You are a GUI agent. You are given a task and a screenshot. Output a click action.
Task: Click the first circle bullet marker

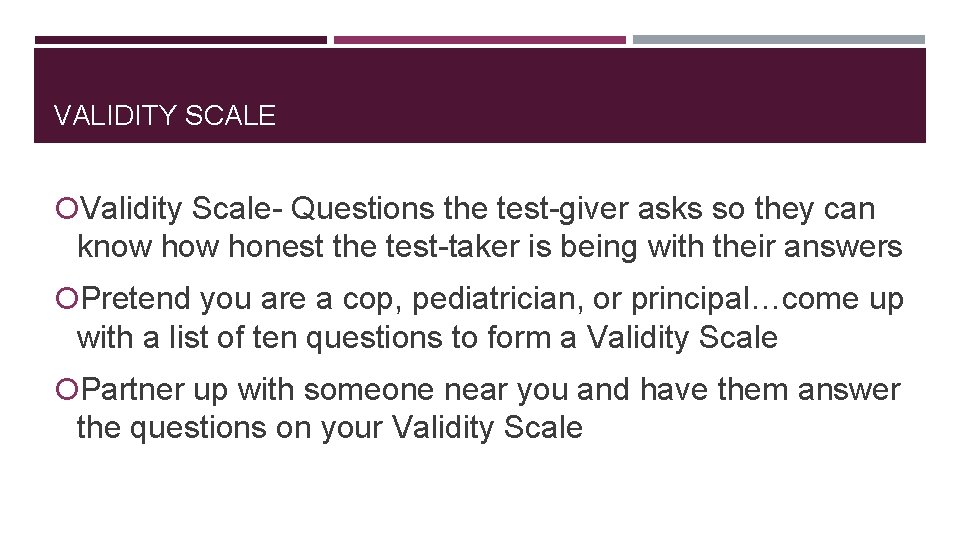pos(66,209)
